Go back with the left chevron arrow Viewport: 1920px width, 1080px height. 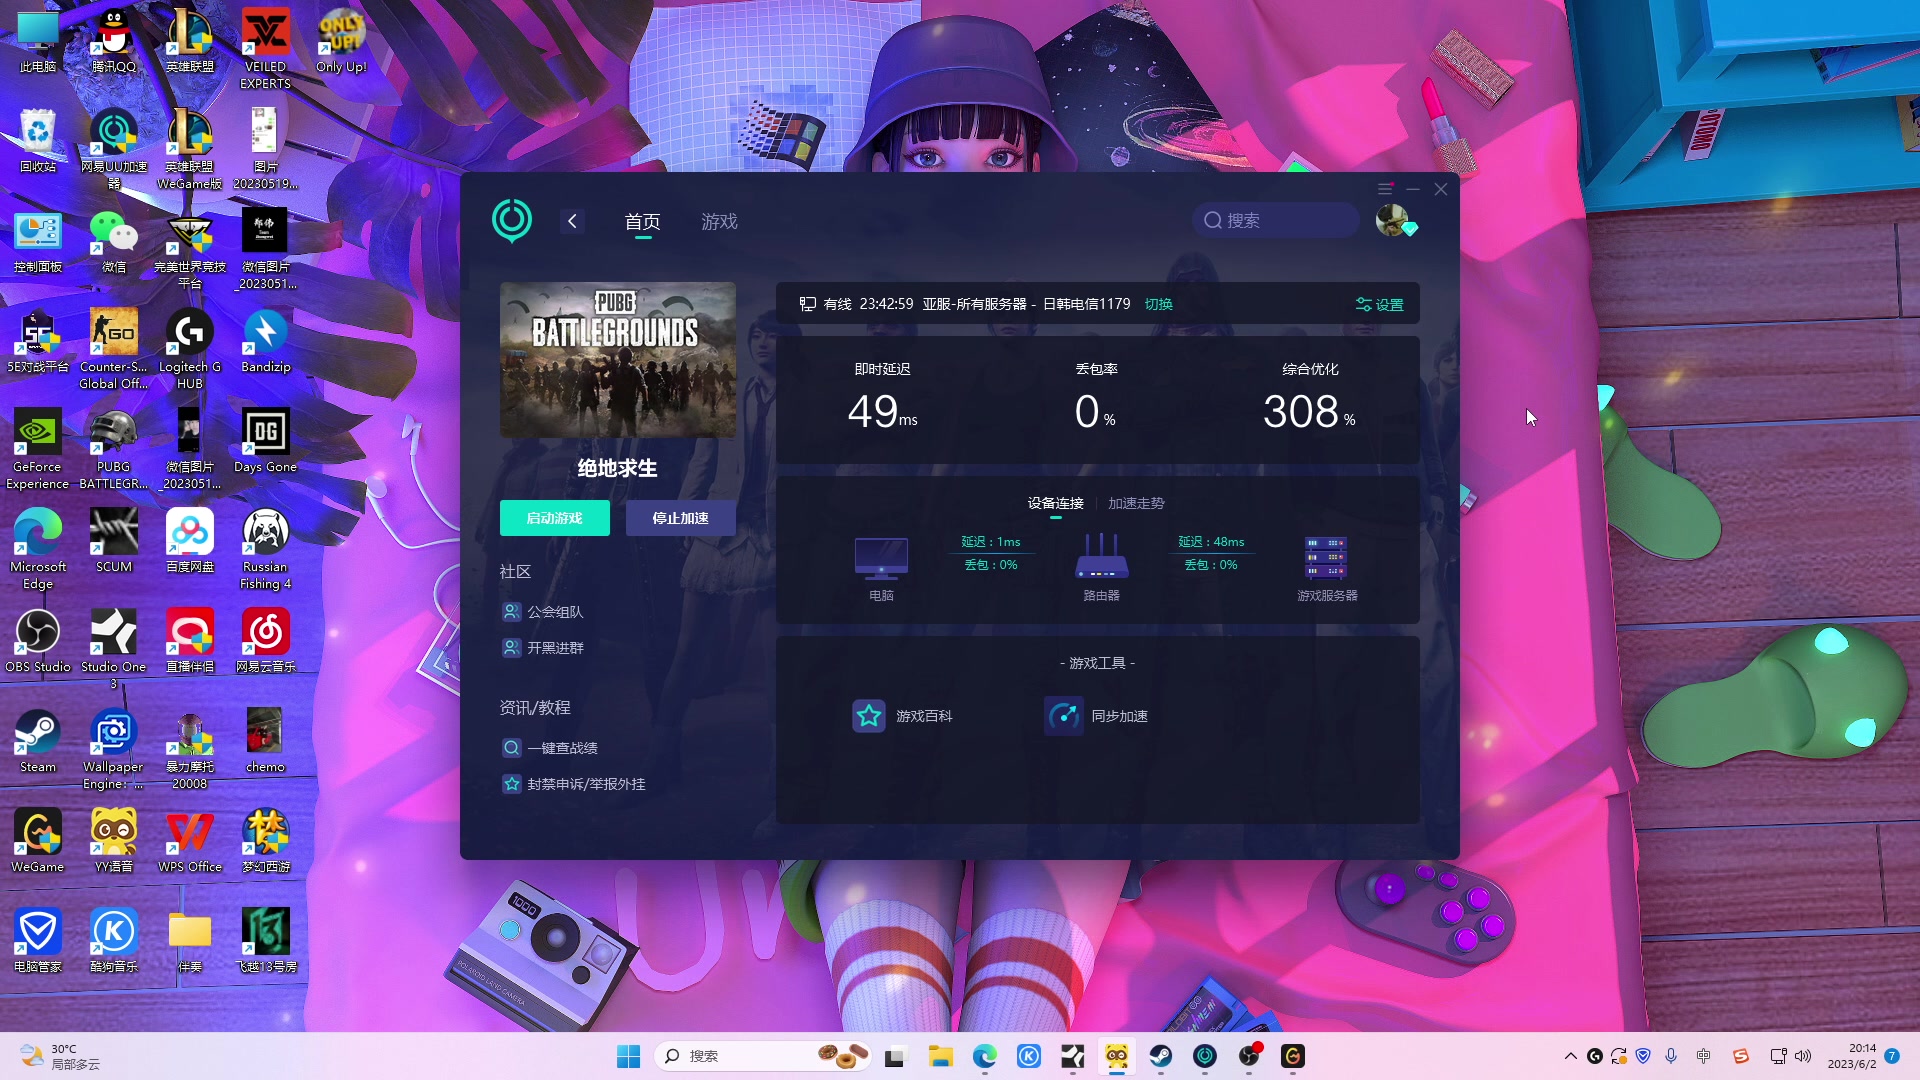coord(572,221)
